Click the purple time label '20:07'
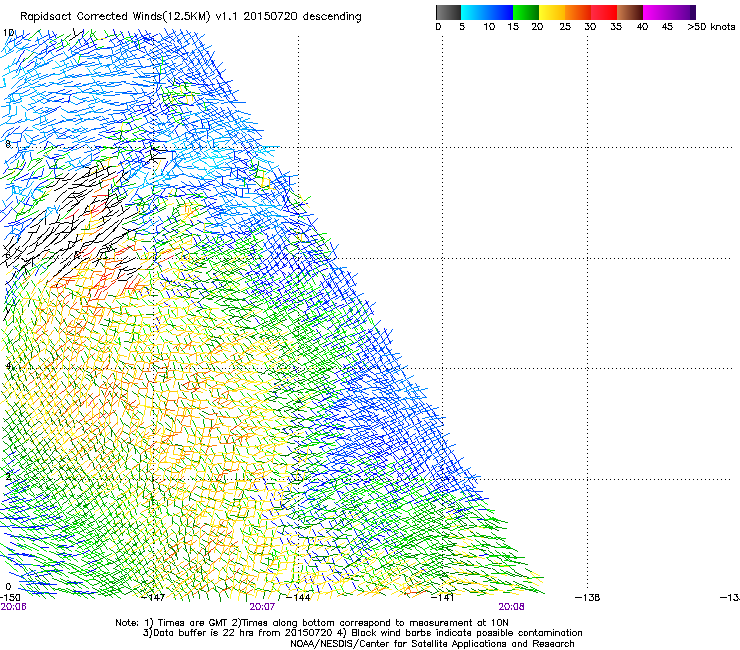Screen dimensions: 740x650 (262, 607)
